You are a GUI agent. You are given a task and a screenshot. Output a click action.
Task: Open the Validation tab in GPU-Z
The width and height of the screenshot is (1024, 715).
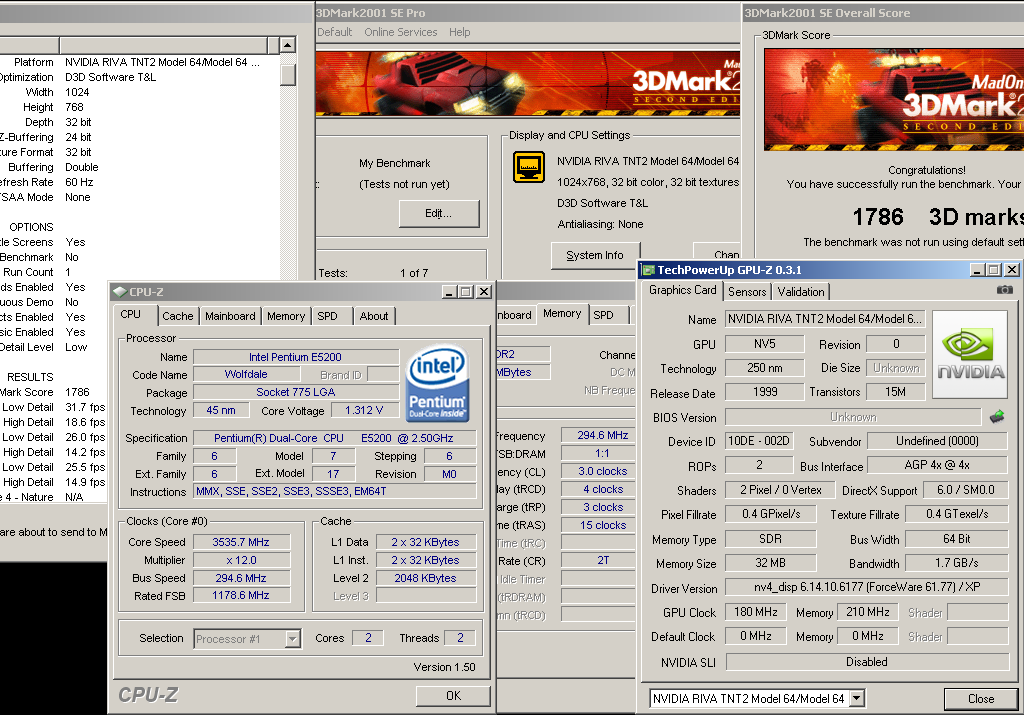pyautogui.click(x=801, y=292)
